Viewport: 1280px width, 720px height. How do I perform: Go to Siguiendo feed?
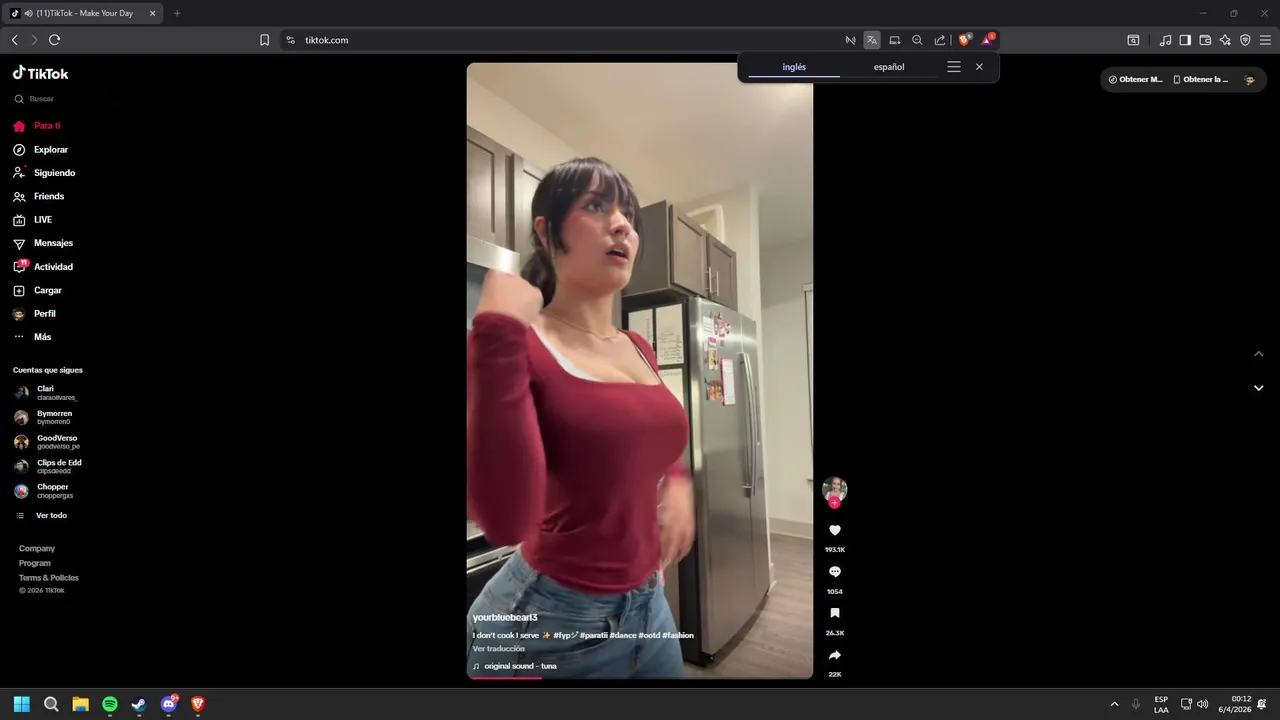pyautogui.click(x=44, y=173)
